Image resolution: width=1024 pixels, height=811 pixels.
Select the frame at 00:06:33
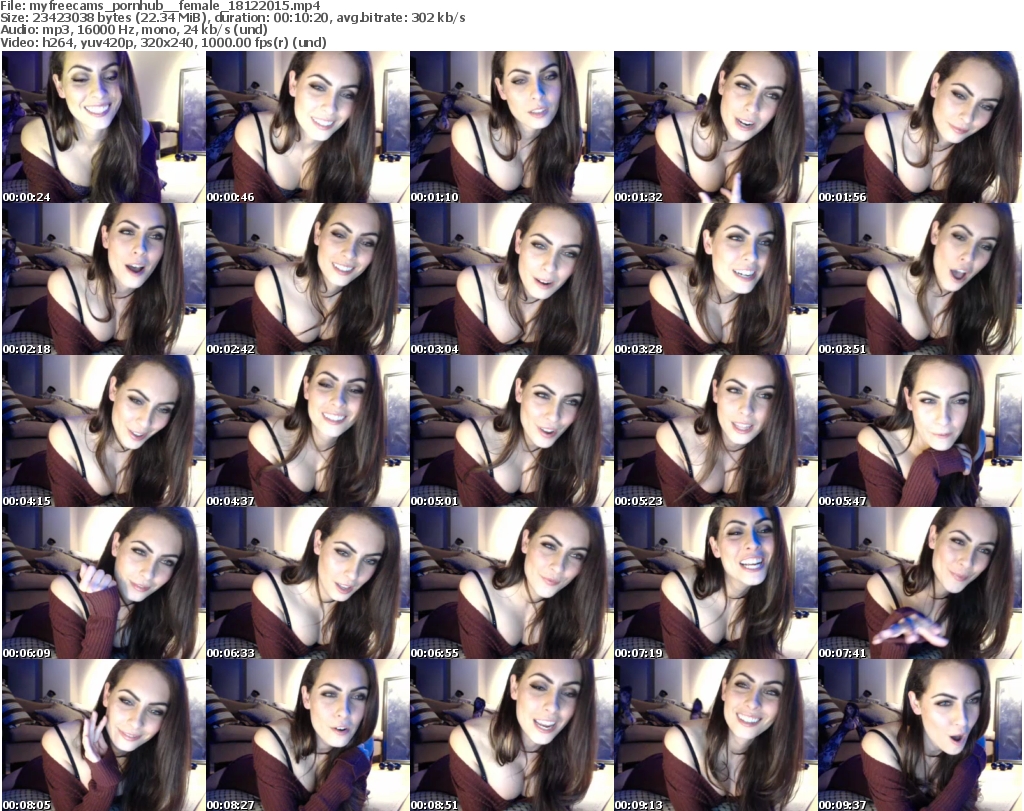click(308, 583)
